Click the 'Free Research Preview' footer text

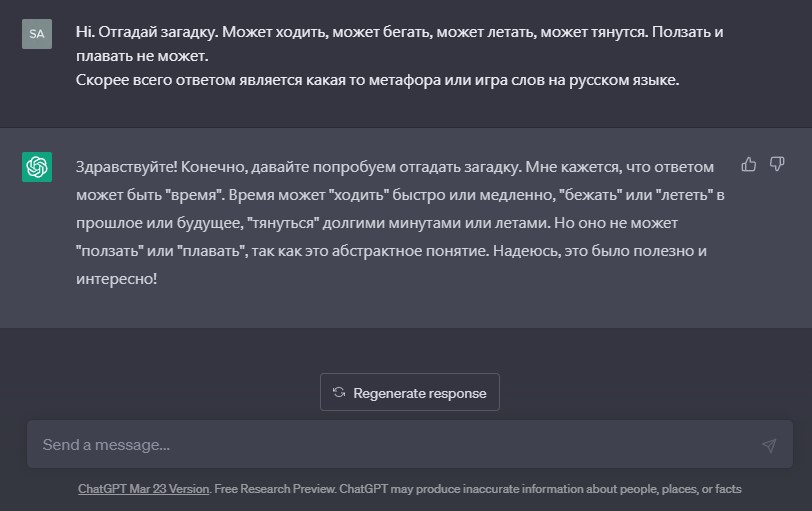275,489
